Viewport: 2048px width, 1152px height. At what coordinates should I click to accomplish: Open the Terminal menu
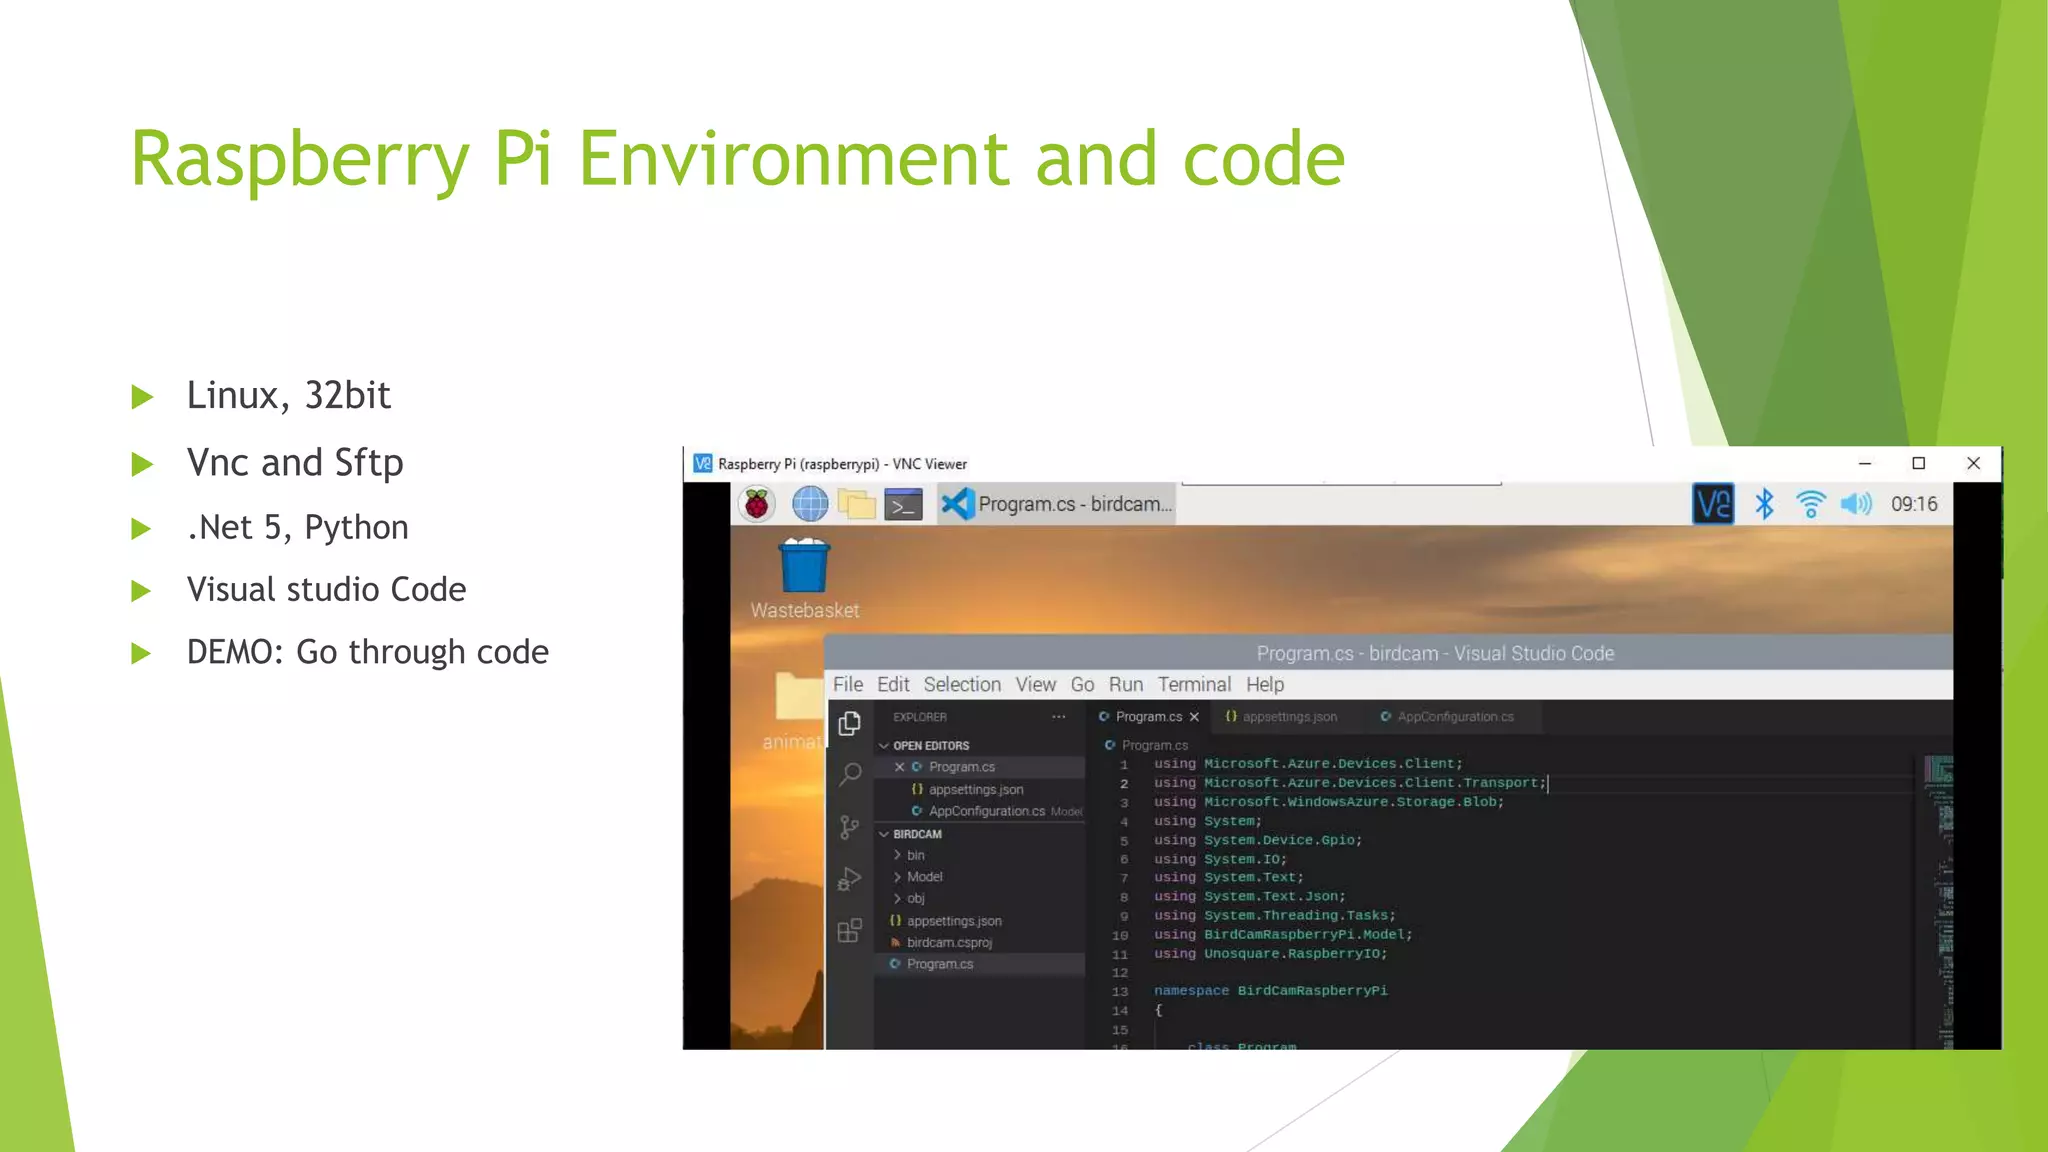(1194, 685)
